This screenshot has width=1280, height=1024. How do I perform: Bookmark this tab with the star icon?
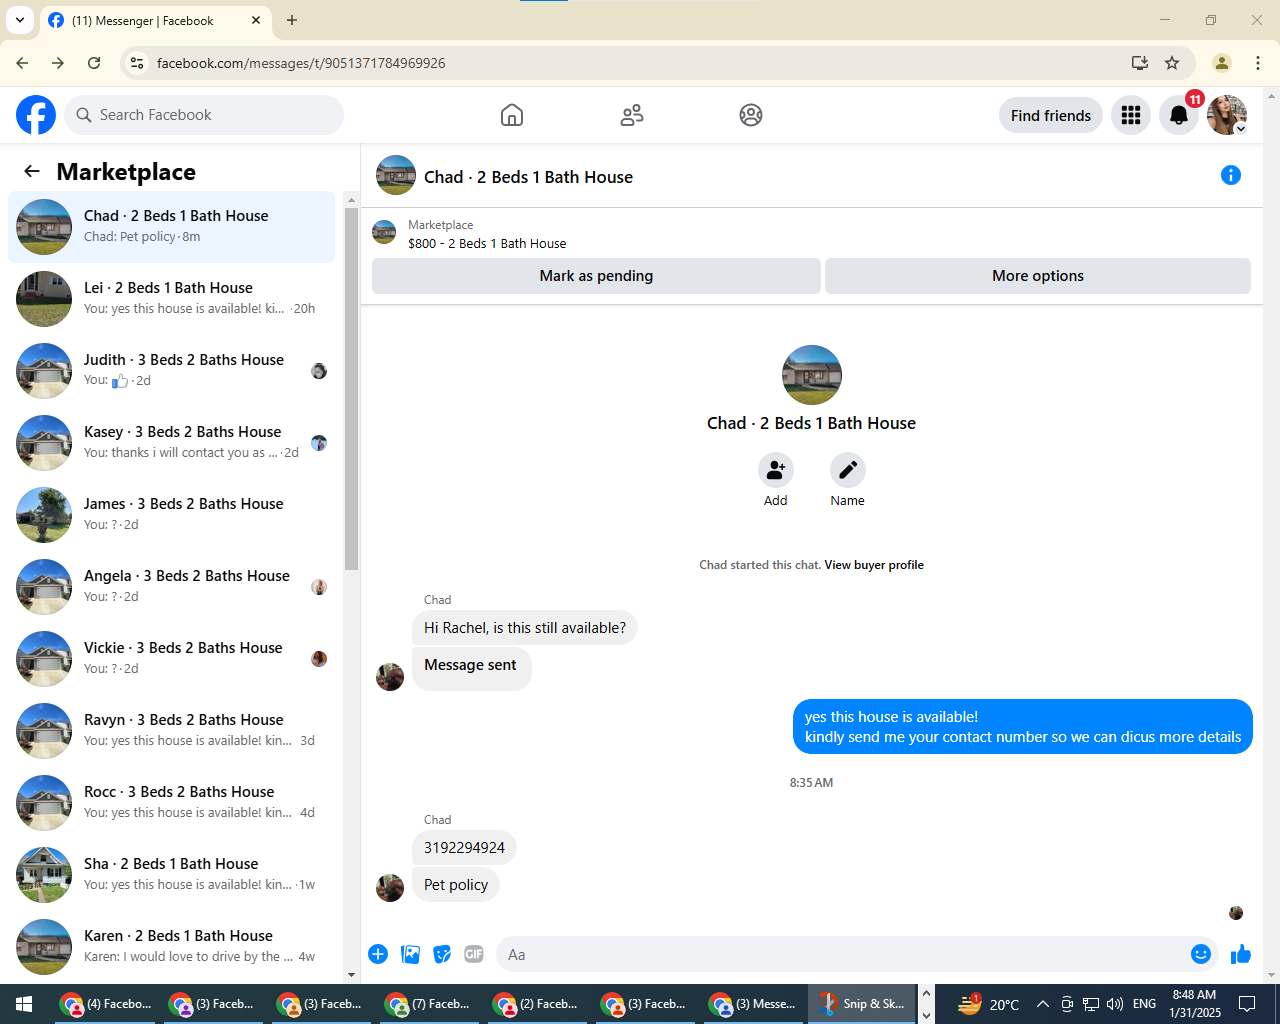[x=1172, y=63]
